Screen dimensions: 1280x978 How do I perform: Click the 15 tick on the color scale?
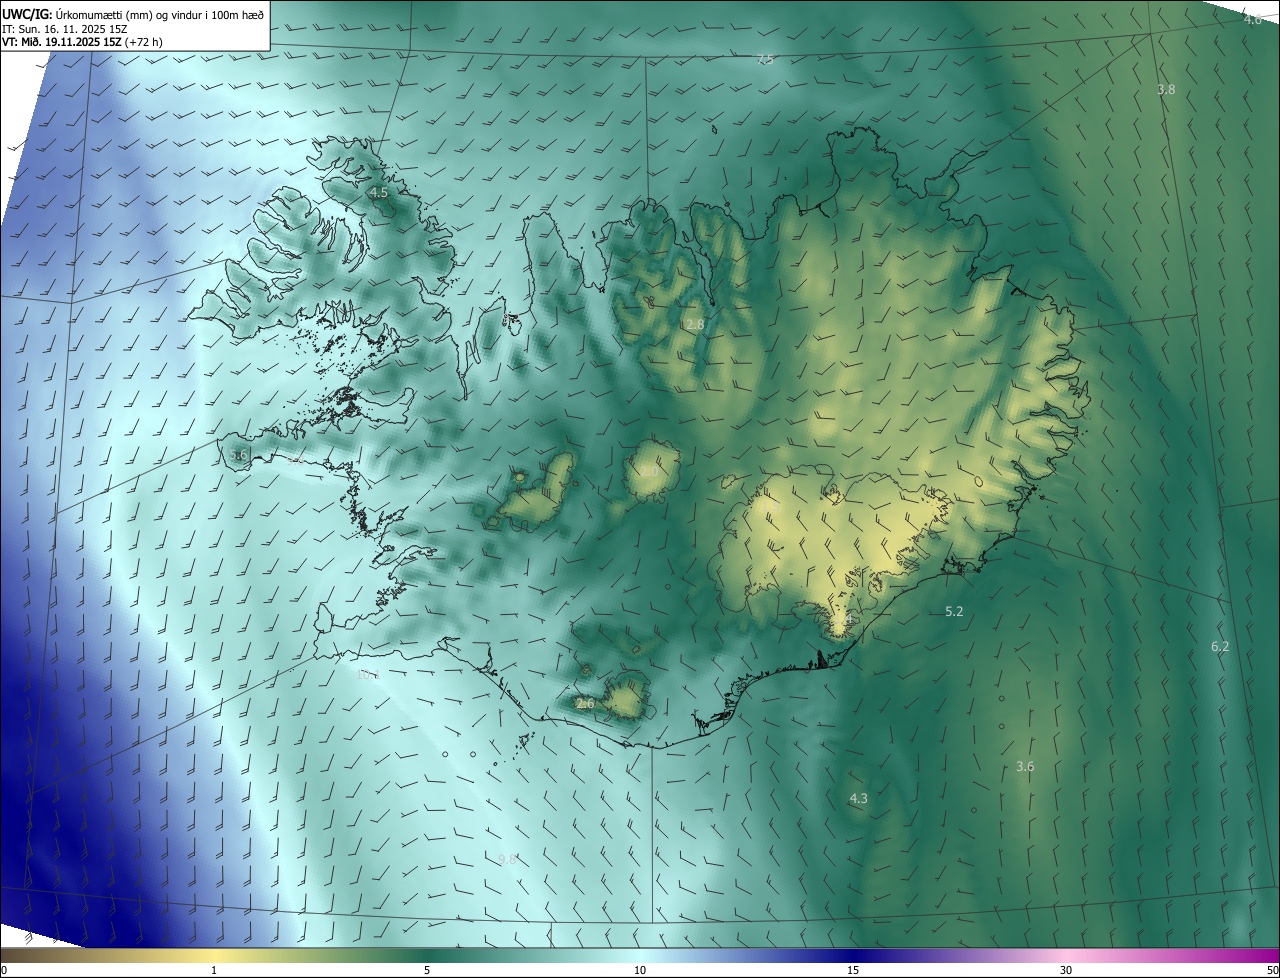coord(853,970)
